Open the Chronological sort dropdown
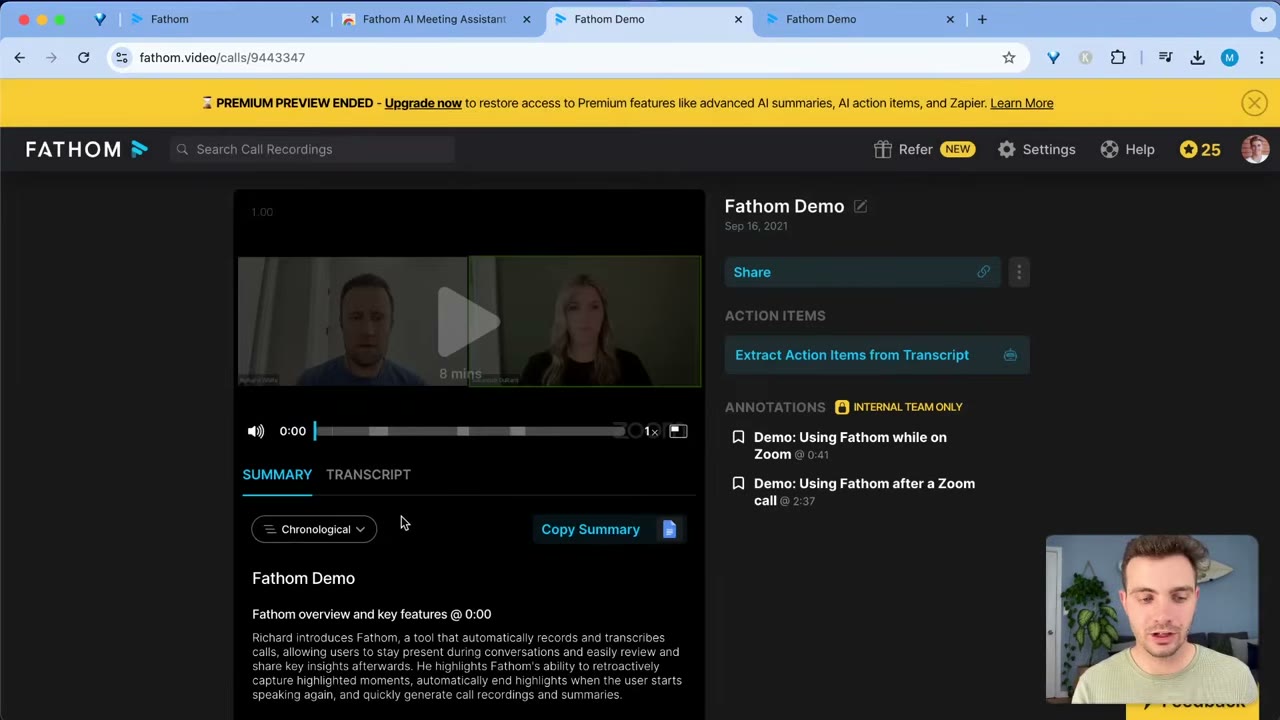The height and width of the screenshot is (720, 1280). [314, 529]
